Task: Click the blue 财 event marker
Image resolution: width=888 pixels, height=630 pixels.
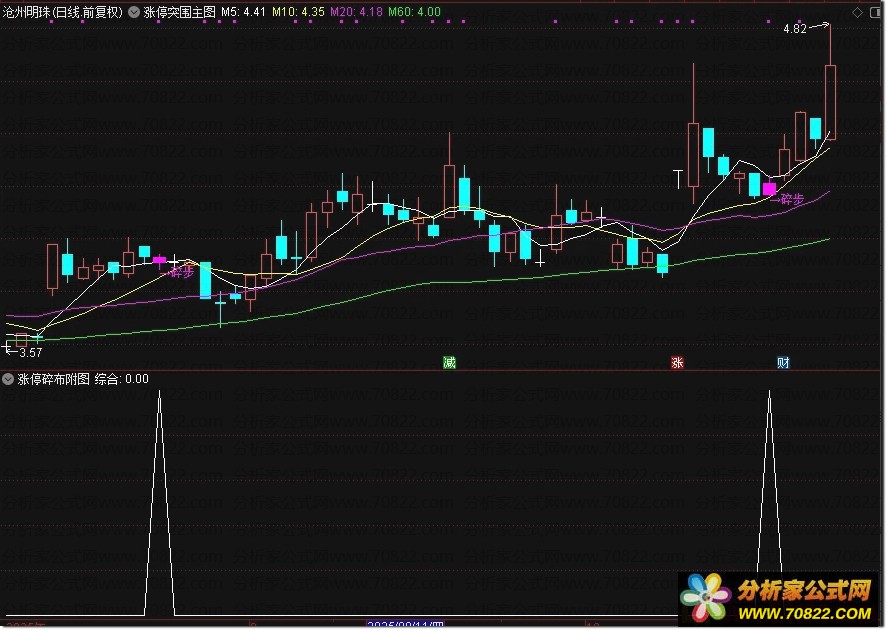Action: [x=783, y=362]
